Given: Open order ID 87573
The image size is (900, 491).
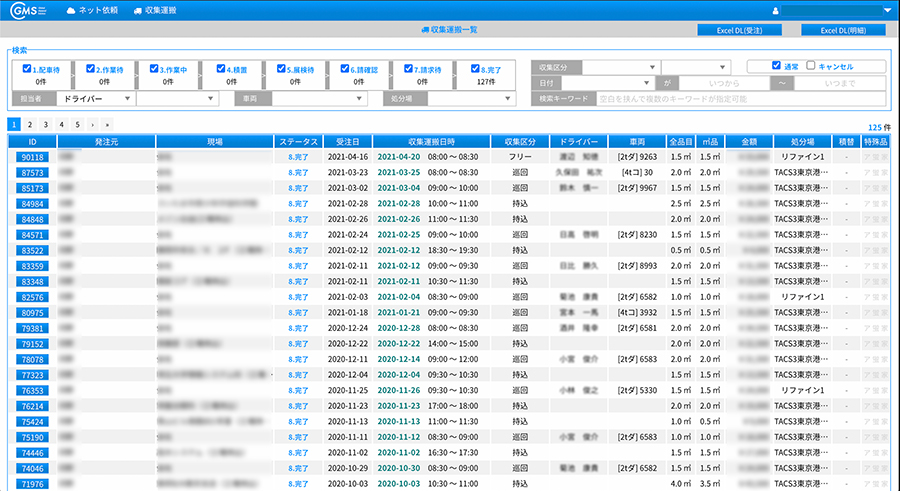Looking at the screenshot, I should click(x=32, y=172).
